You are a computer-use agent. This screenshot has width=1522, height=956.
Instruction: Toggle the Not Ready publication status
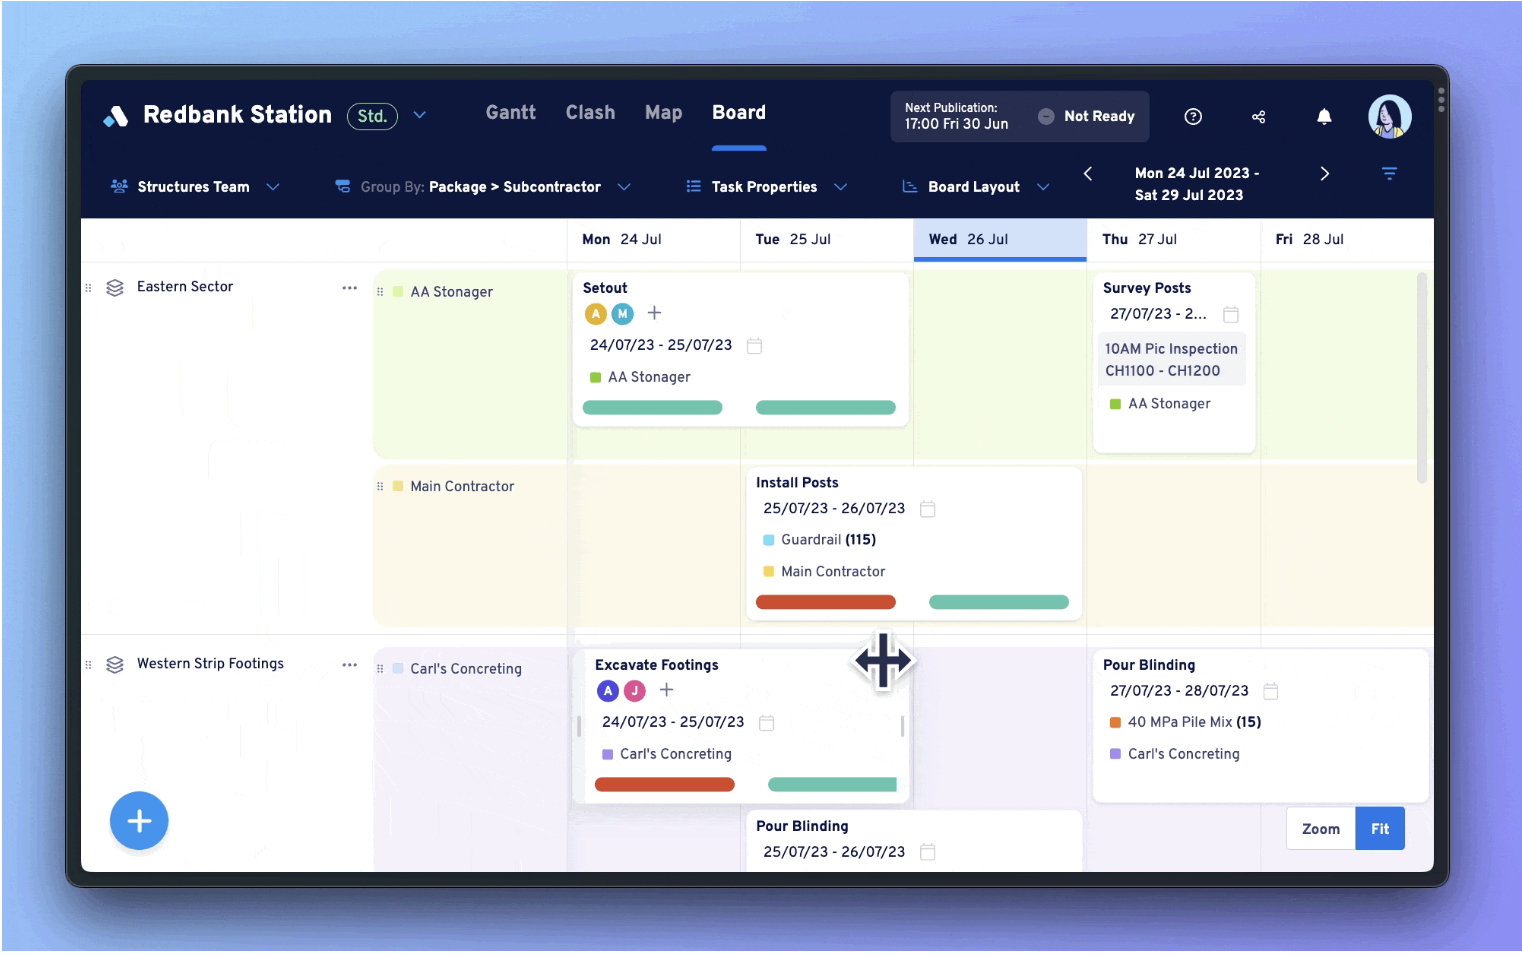click(1086, 117)
